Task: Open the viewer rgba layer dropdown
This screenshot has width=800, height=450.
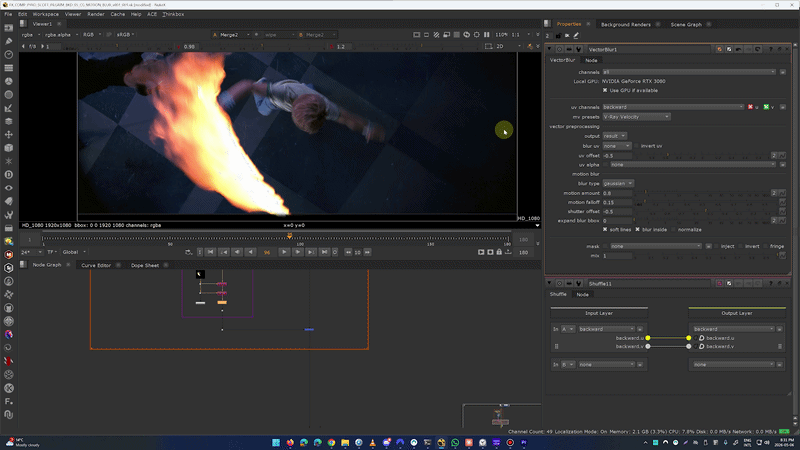Action: 30,35
